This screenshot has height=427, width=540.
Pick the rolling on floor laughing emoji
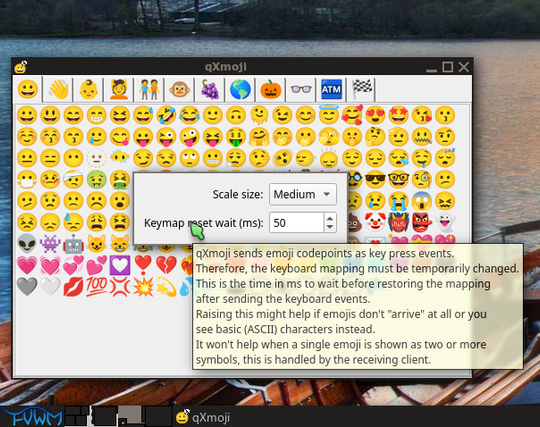(x=166, y=115)
